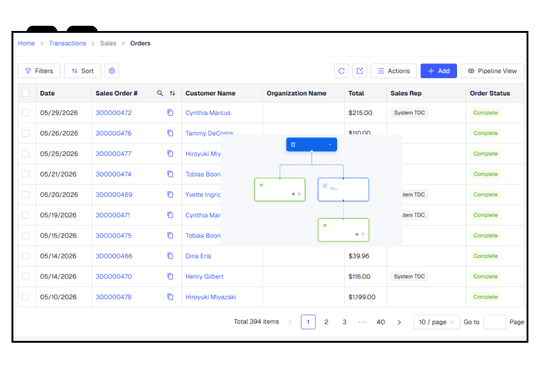Open the Actions menu
Screen dimensions: 540x384
(x=394, y=71)
